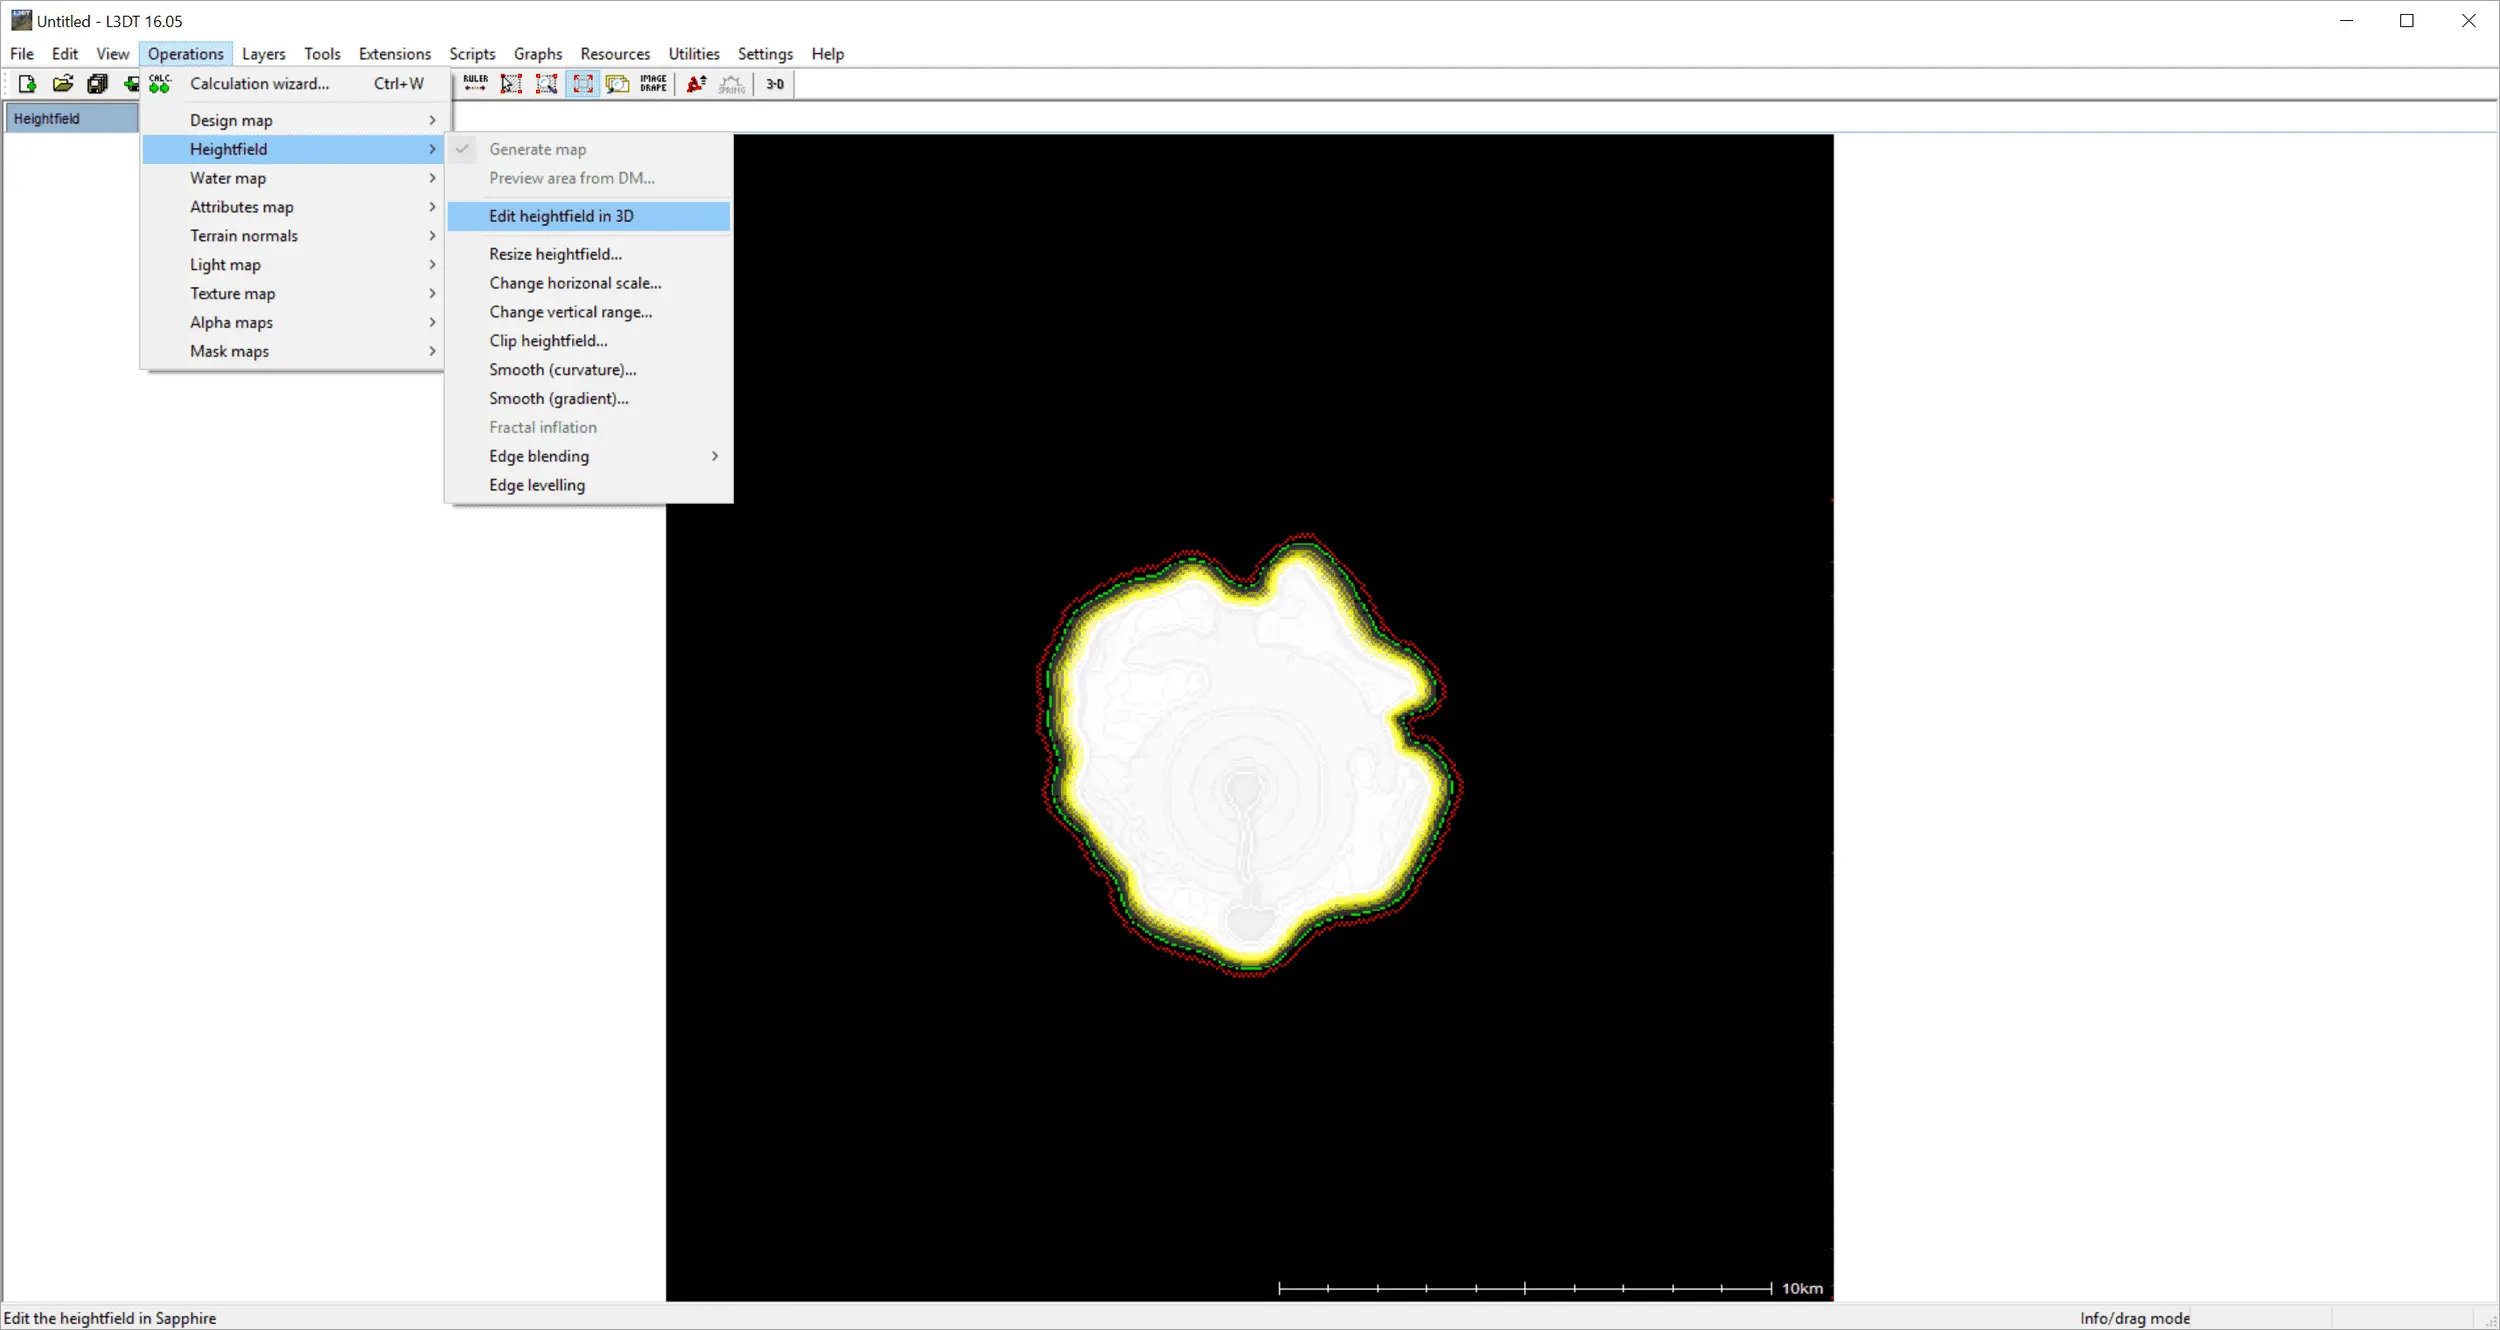2500x1330 pixels.
Task: Choose Edit heightfield in 3D
Action: point(589,216)
